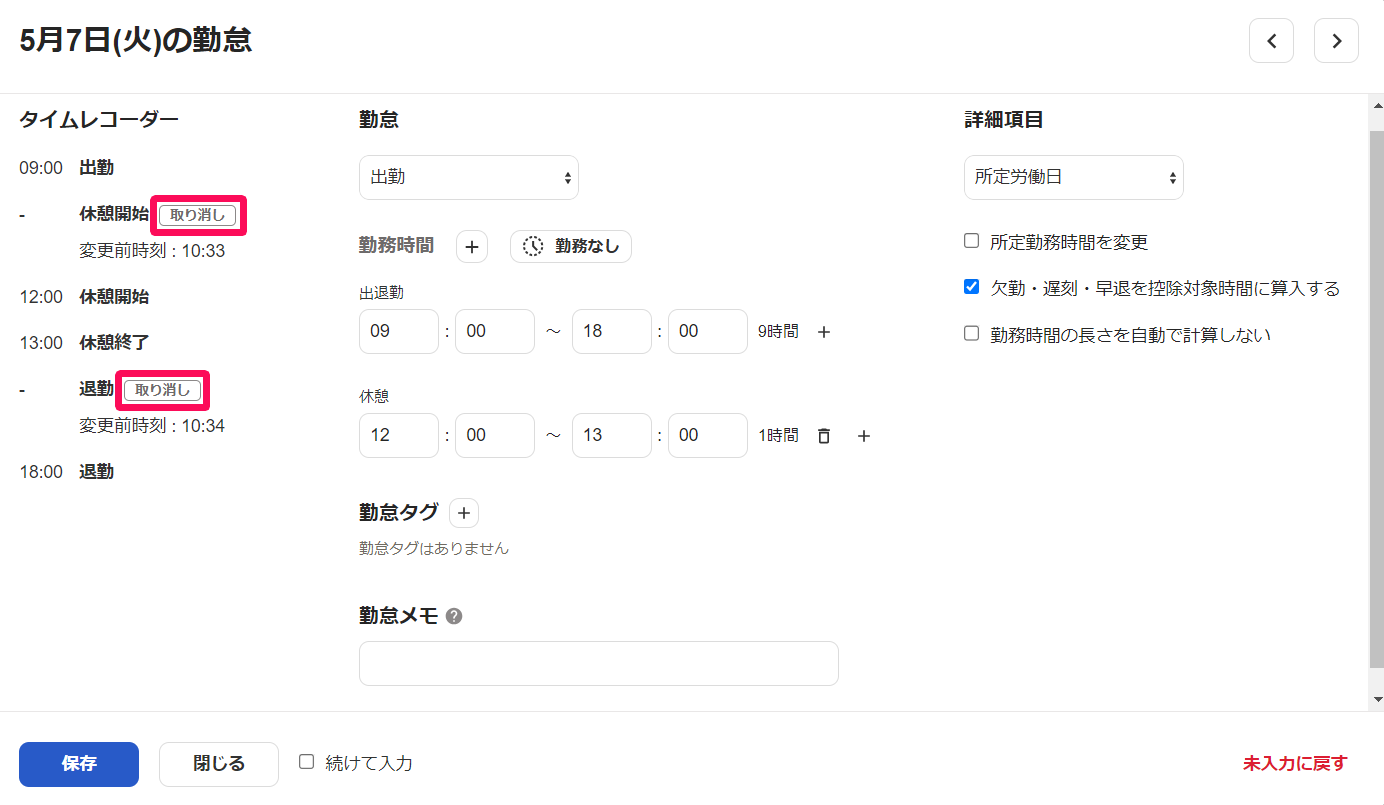Click the vertical scrollbar thumb

click(1376, 398)
